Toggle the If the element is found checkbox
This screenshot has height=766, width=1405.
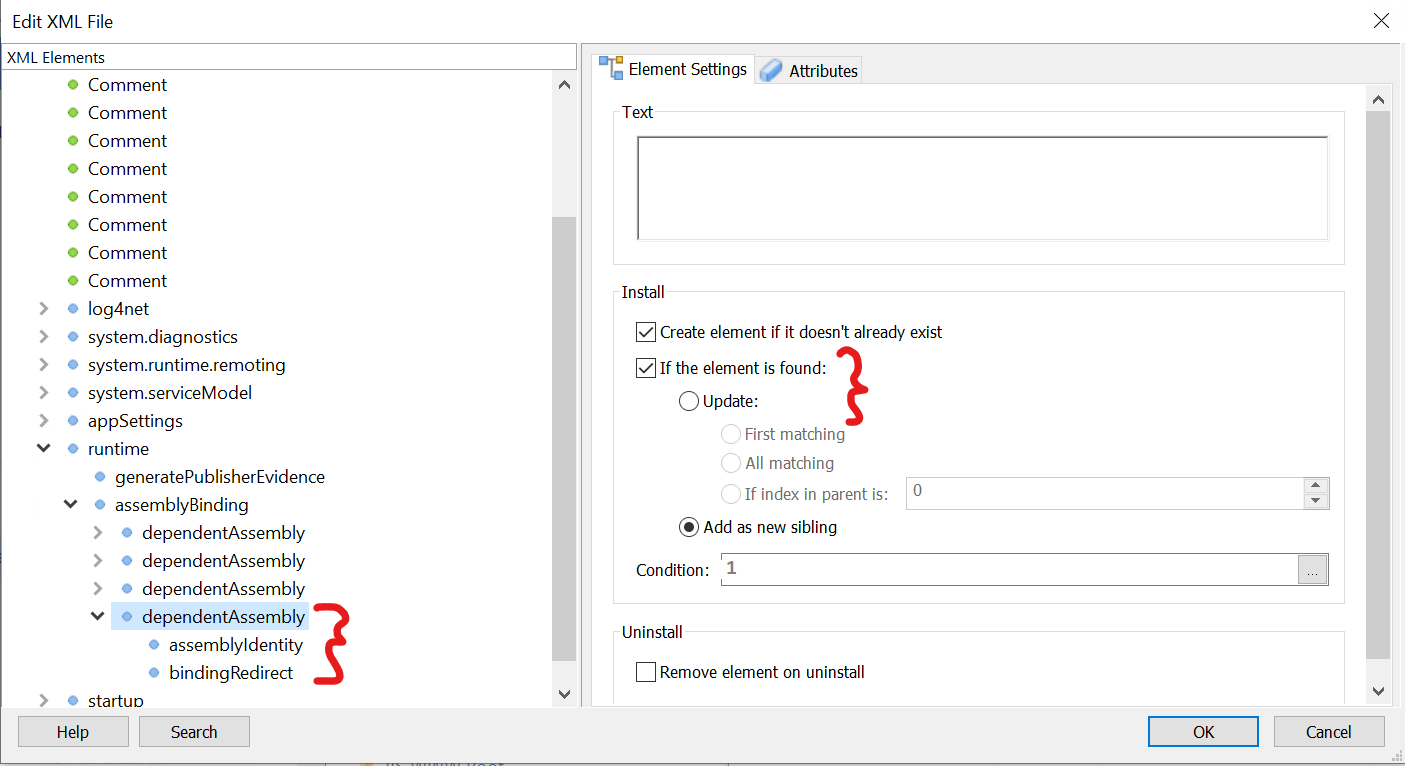click(x=646, y=368)
